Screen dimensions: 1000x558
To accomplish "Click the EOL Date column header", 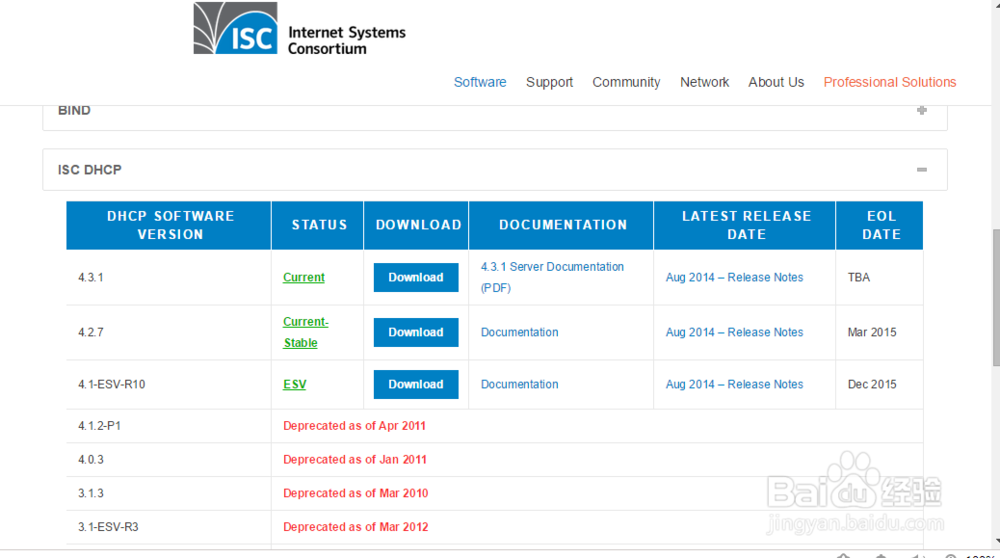I will coord(879,225).
